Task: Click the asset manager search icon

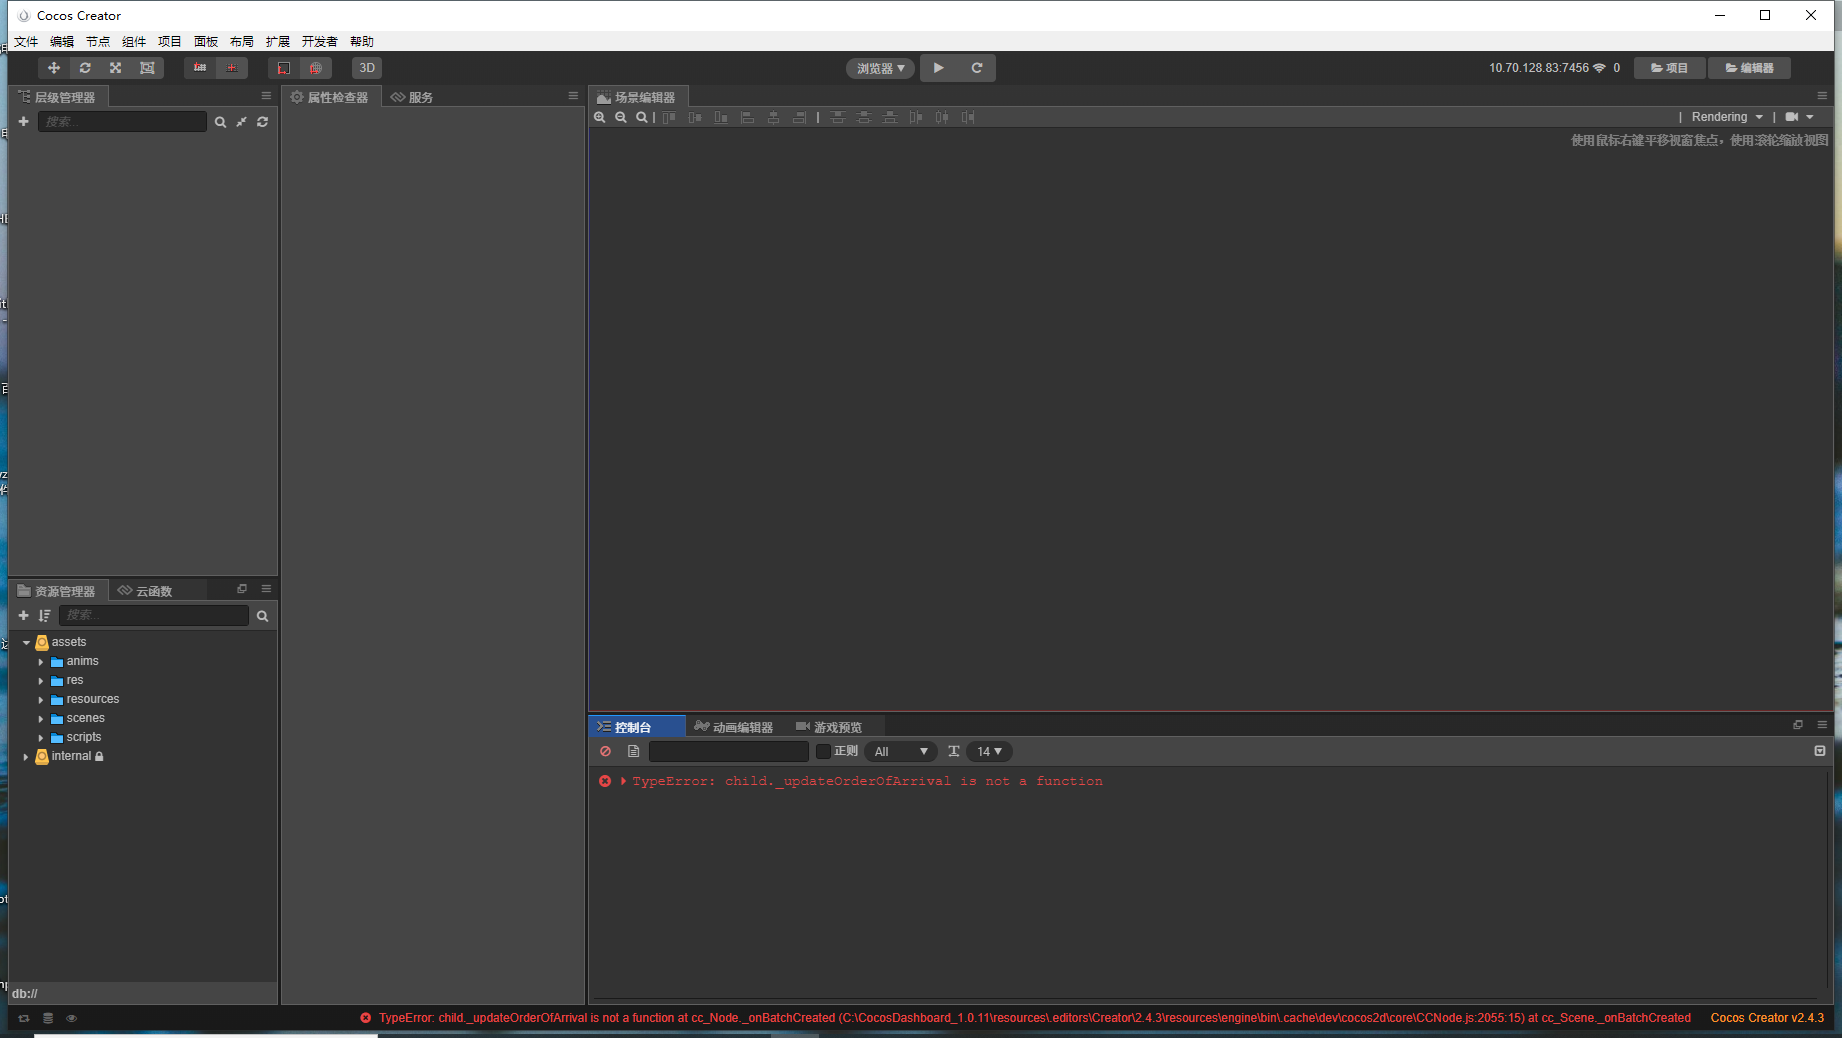Action: [x=262, y=616]
